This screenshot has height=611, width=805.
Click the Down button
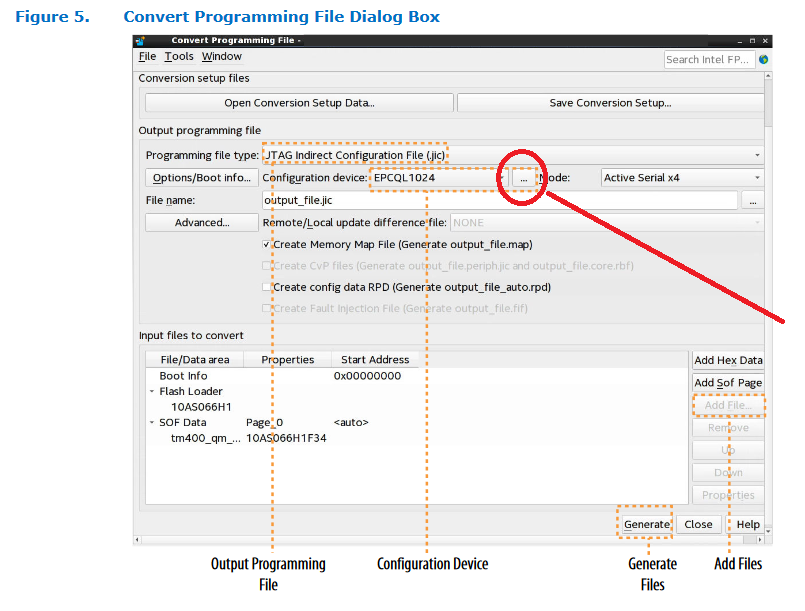pyautogui.click(x=728, y=473)
